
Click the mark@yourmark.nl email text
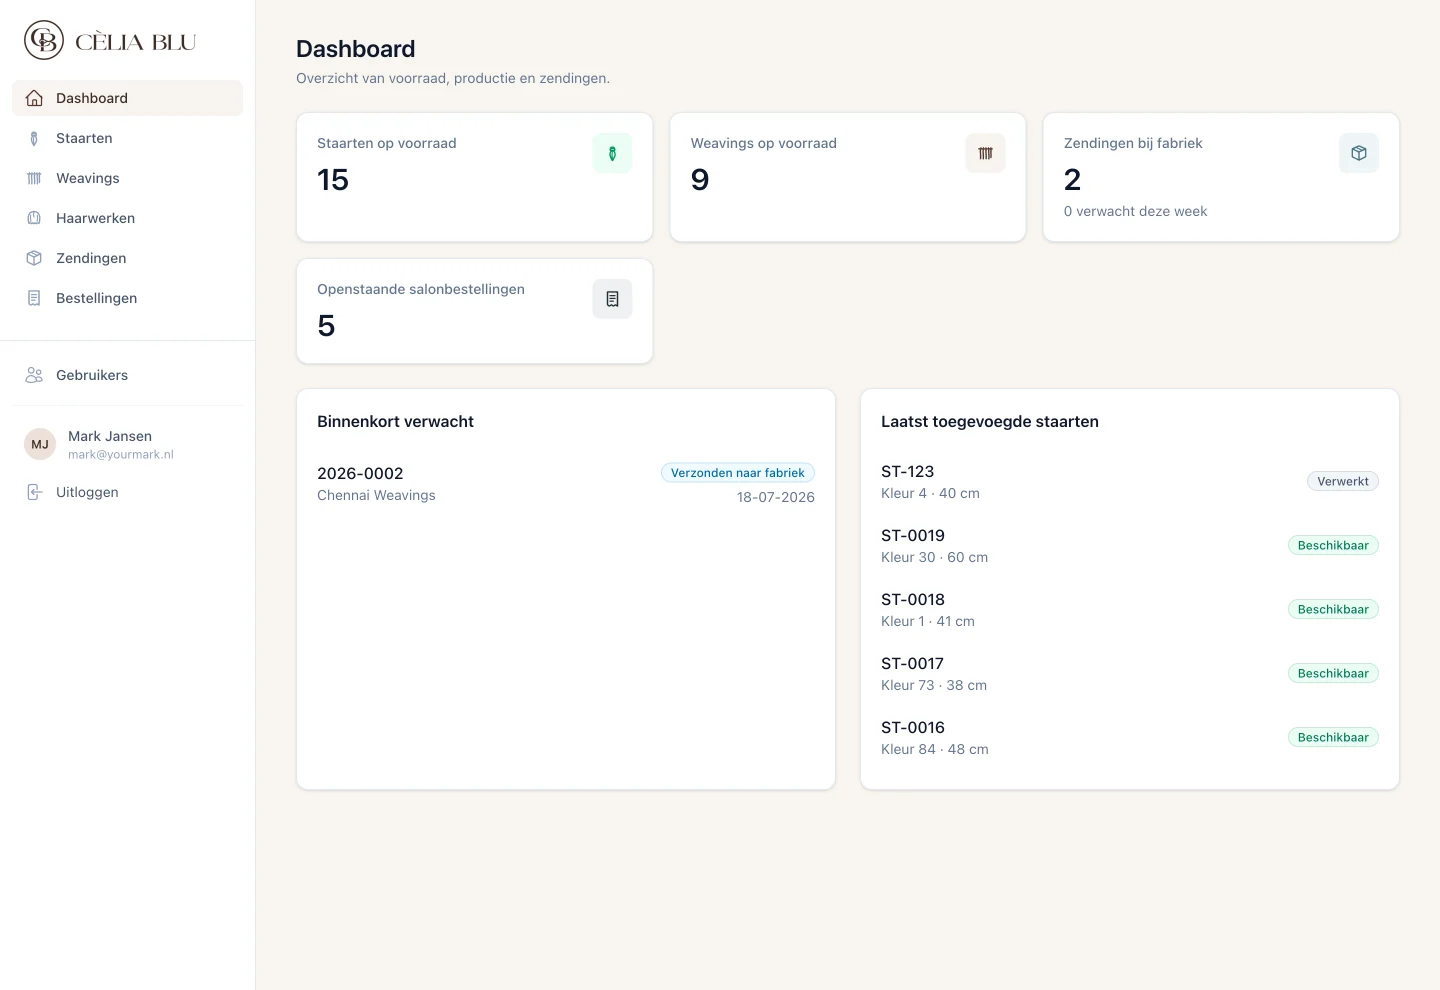(121, 454)
